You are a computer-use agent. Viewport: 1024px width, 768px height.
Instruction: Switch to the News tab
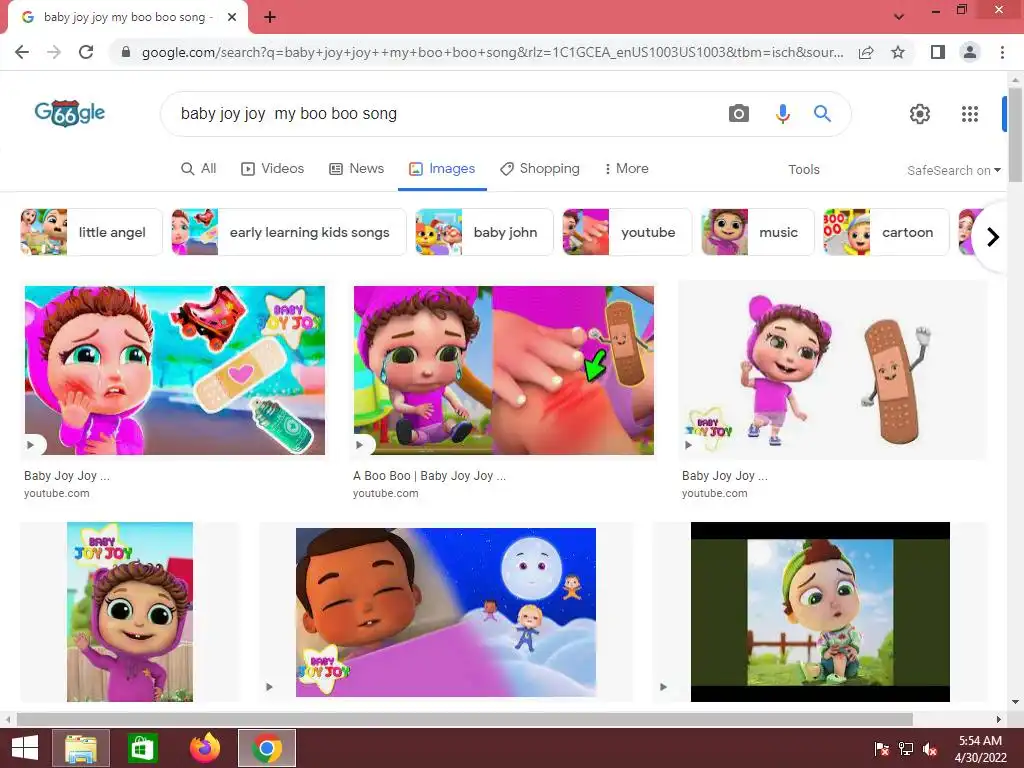pyautogui.click(x=357, y=168)
